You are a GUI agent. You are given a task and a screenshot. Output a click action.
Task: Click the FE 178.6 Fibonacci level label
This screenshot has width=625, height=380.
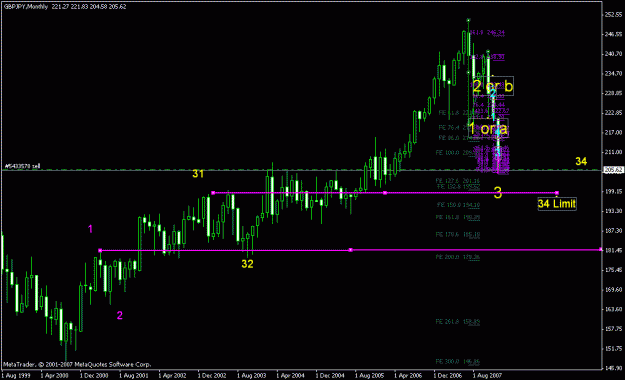(x=458, y=235)
